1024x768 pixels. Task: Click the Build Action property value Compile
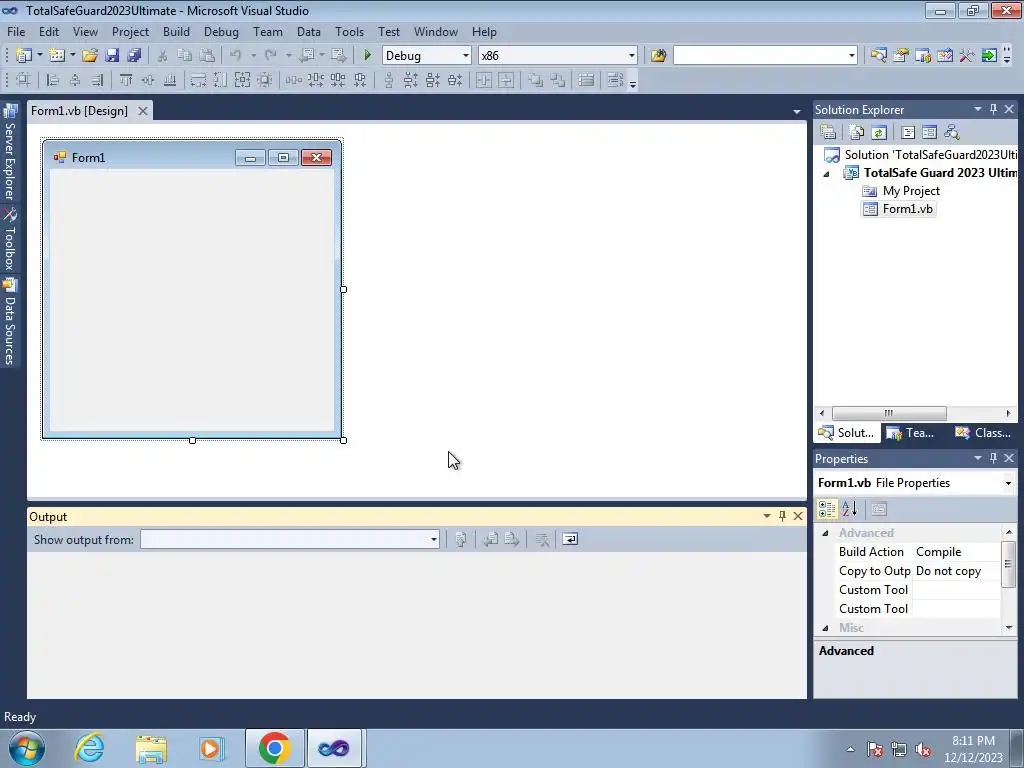pyautogui.click(x=938, y=552)
